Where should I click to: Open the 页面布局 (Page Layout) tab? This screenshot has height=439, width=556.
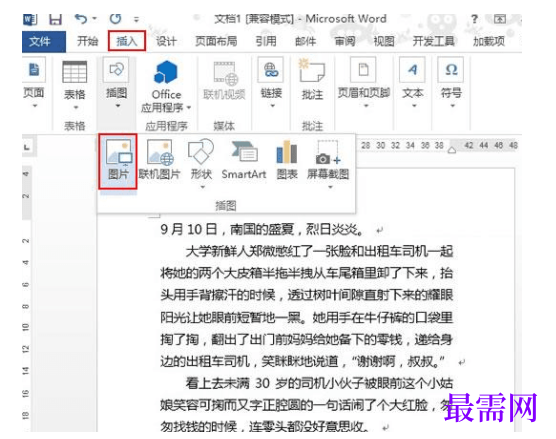click(216, 41)
